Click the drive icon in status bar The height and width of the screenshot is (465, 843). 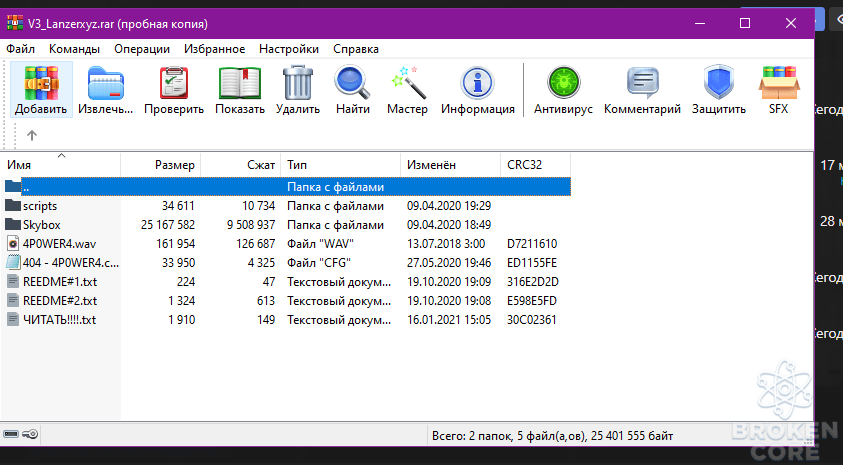click(x=11, y=434)
